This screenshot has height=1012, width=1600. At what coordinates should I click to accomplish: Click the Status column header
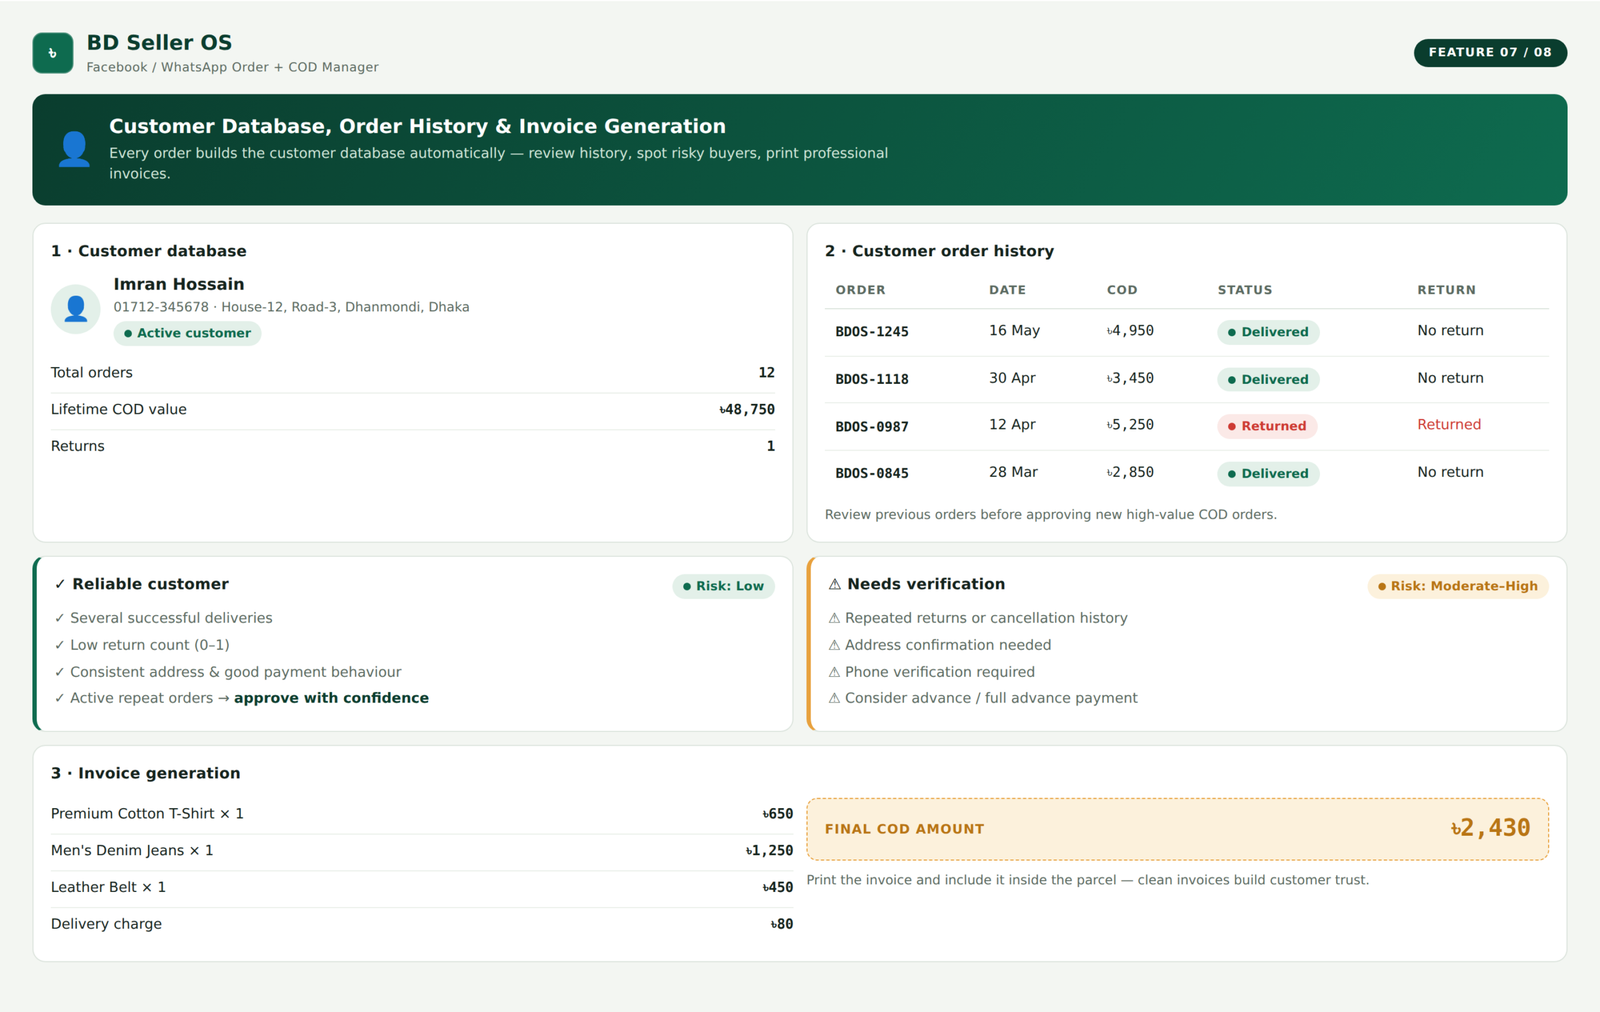point(1245,290)
